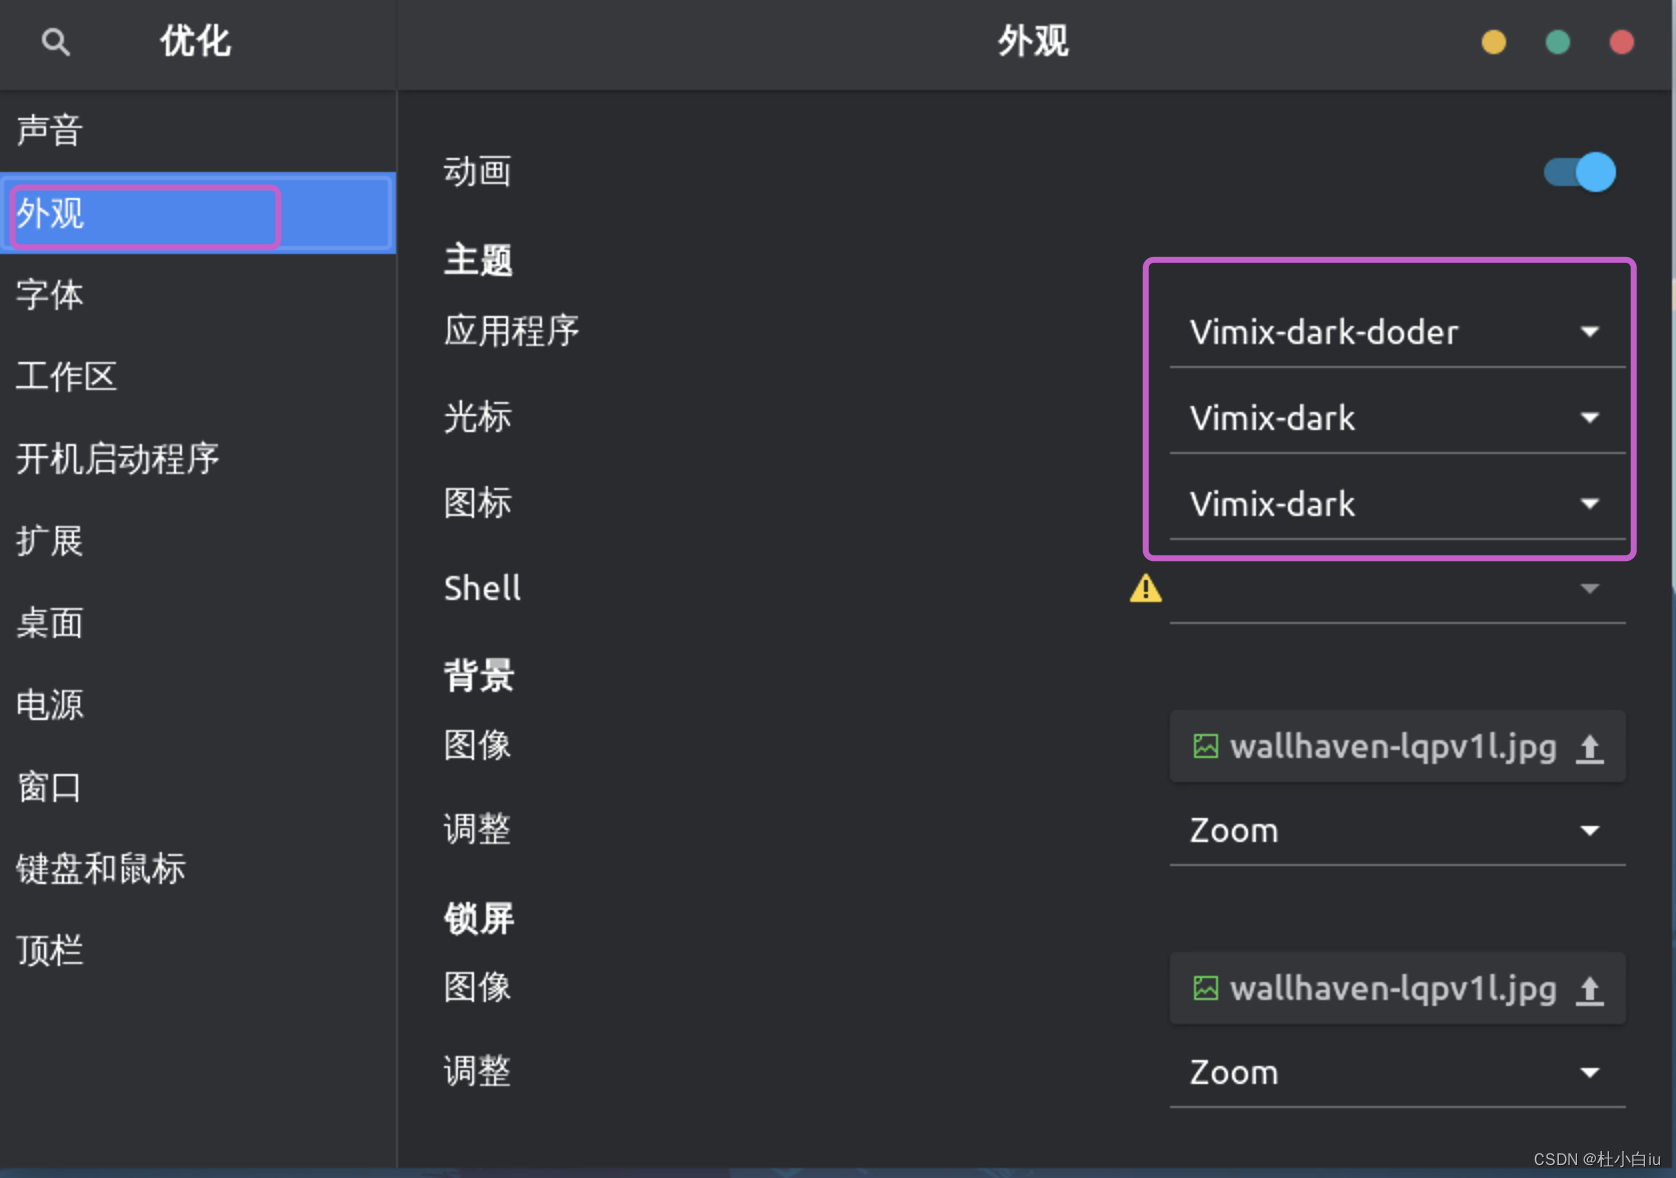Open the 窗口 window settings

tap(198, 787)
